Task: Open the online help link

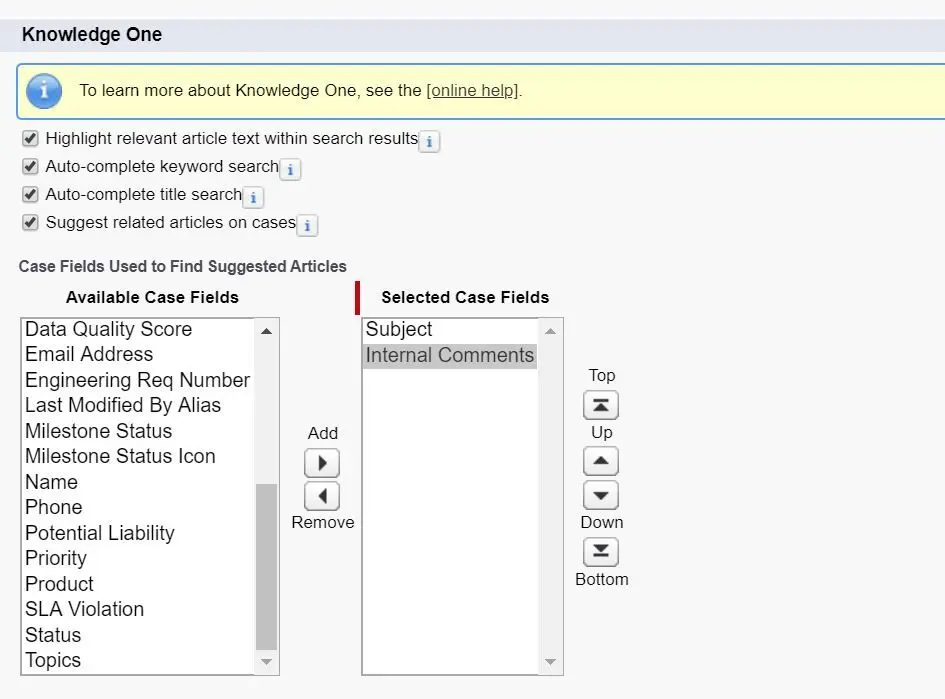Action: click(x=474, y=90)
